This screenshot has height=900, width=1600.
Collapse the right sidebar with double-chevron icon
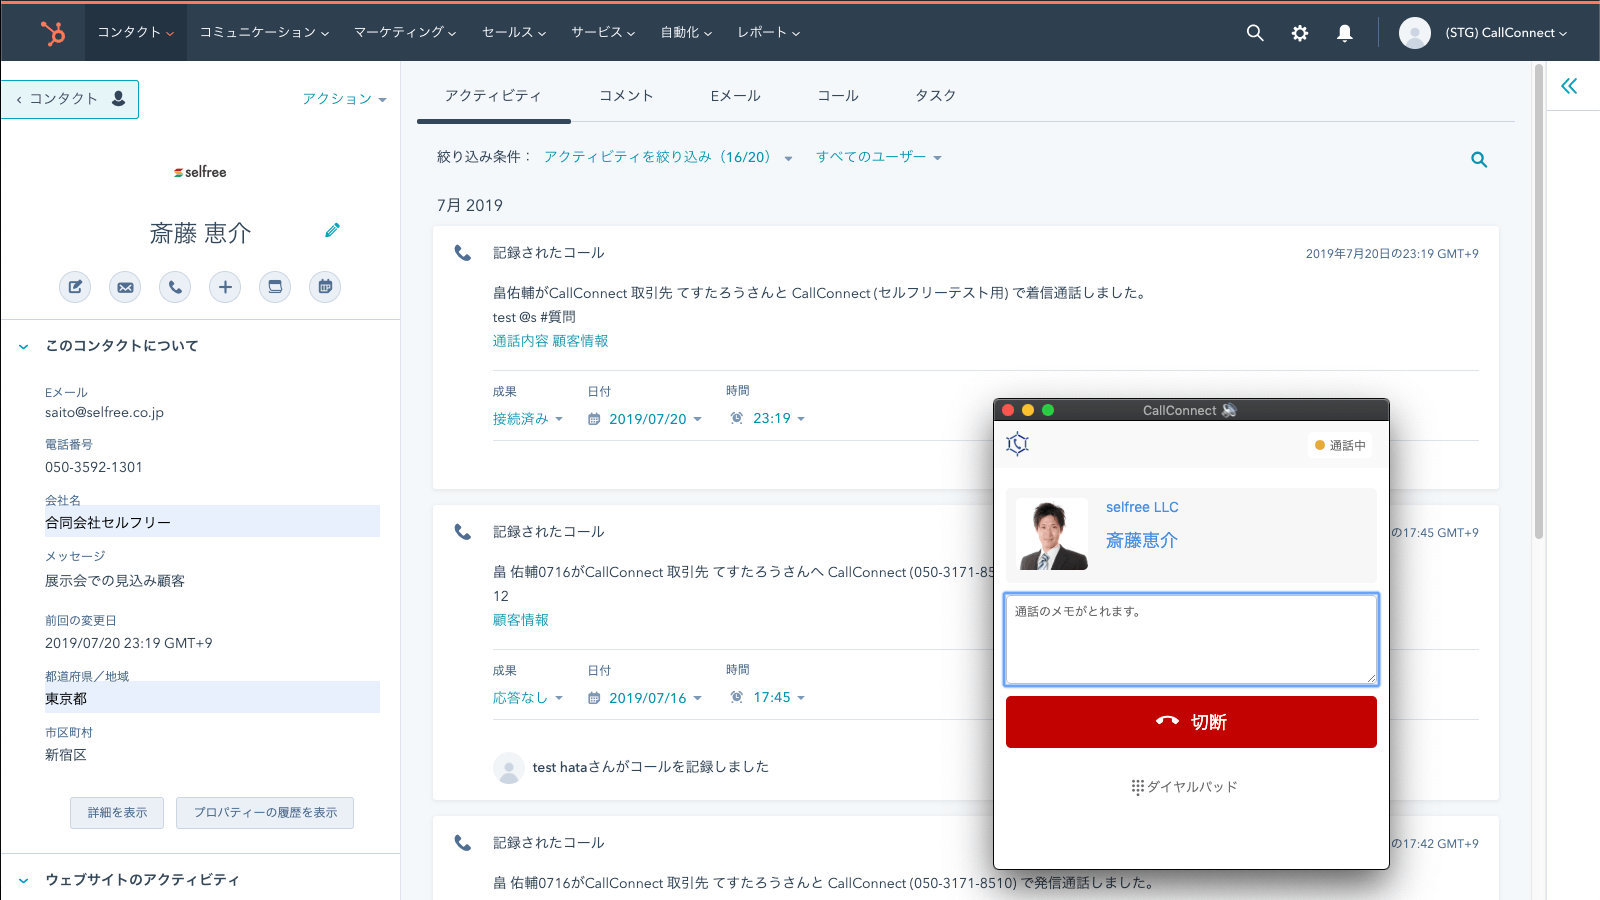[x=1569, y=86]
